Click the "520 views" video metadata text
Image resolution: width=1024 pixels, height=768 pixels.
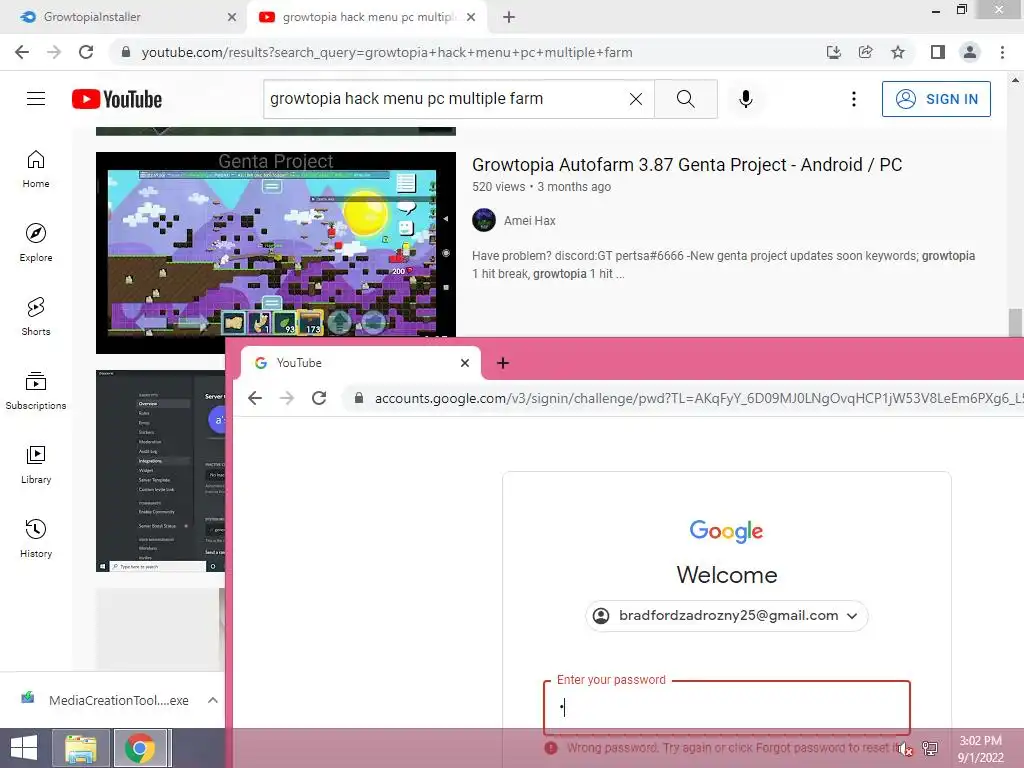[x=498, y=187]
